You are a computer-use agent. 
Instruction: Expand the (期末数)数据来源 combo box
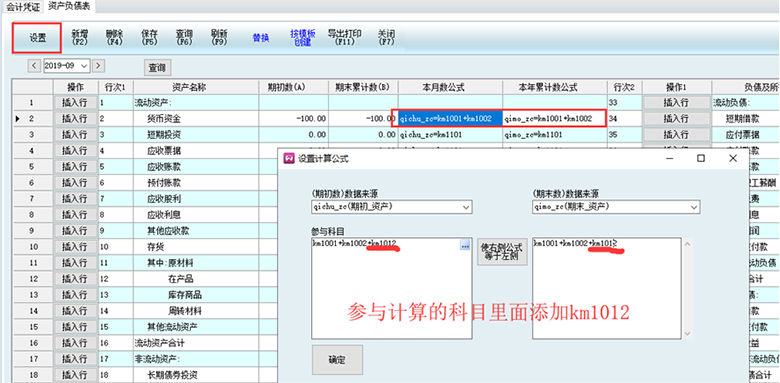pyautogui.click(x=616, y=206)
